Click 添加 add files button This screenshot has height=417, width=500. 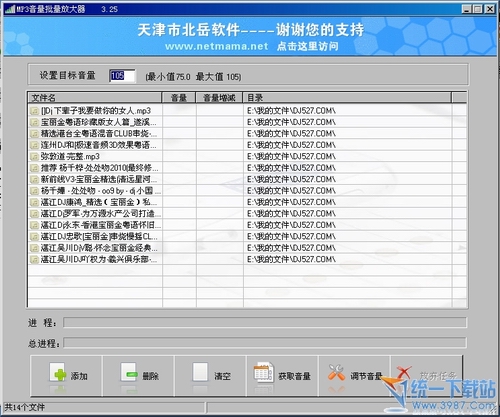[x=66, y=376]
